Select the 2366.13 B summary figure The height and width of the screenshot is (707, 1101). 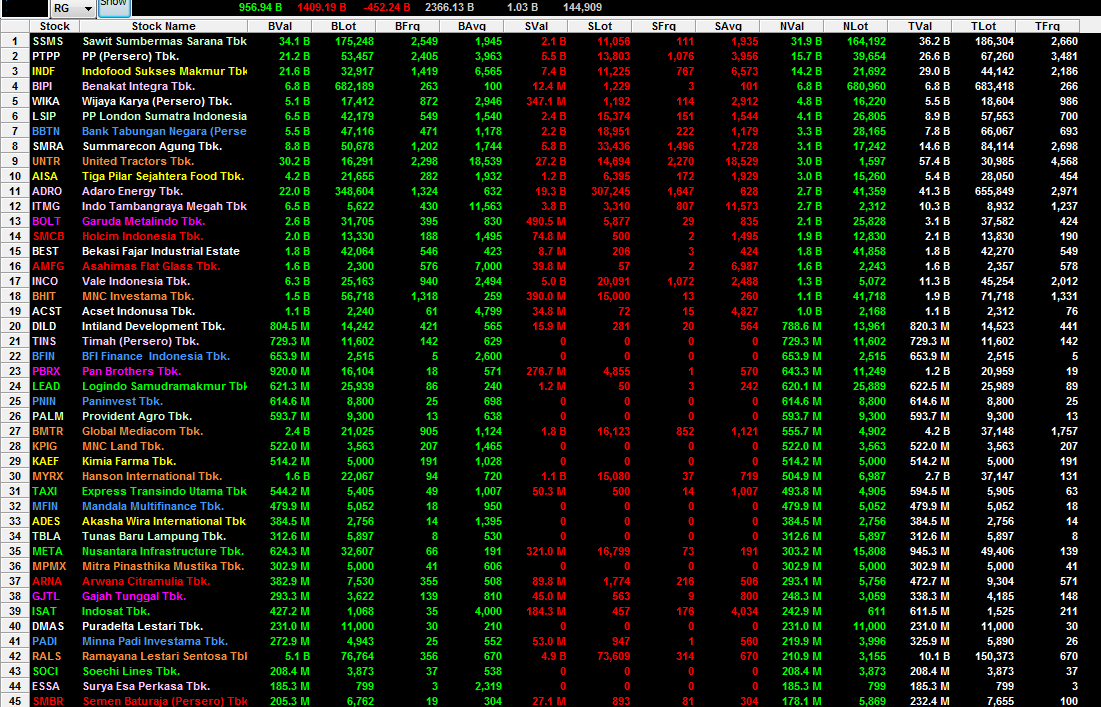coord(449,7)
